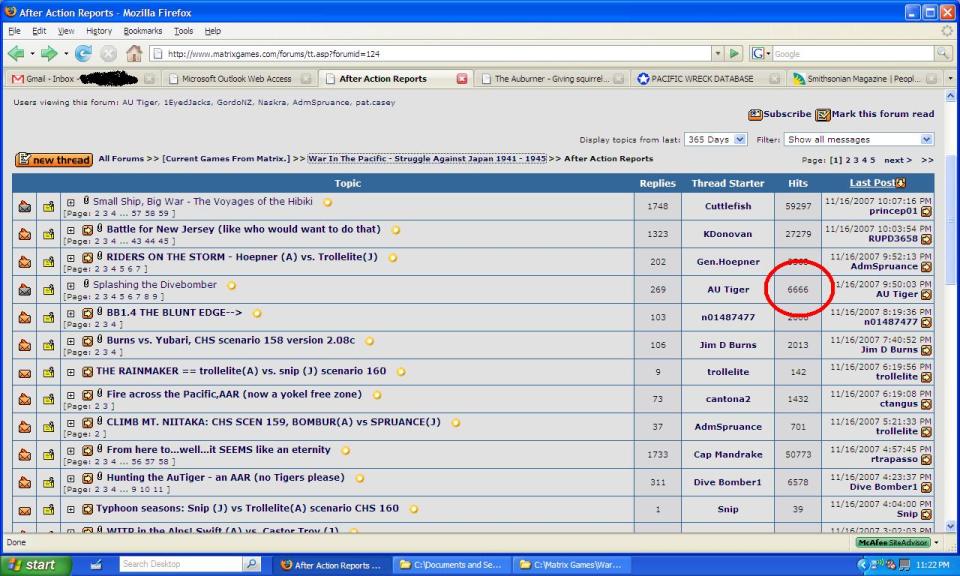
Task: Jump to last post by AdmSpruance icon
Action: (x=926, y=267)
